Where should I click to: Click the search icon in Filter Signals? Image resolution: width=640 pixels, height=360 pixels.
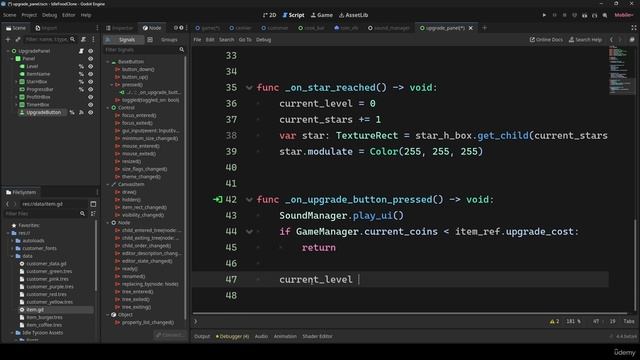[x=182, y=50]
